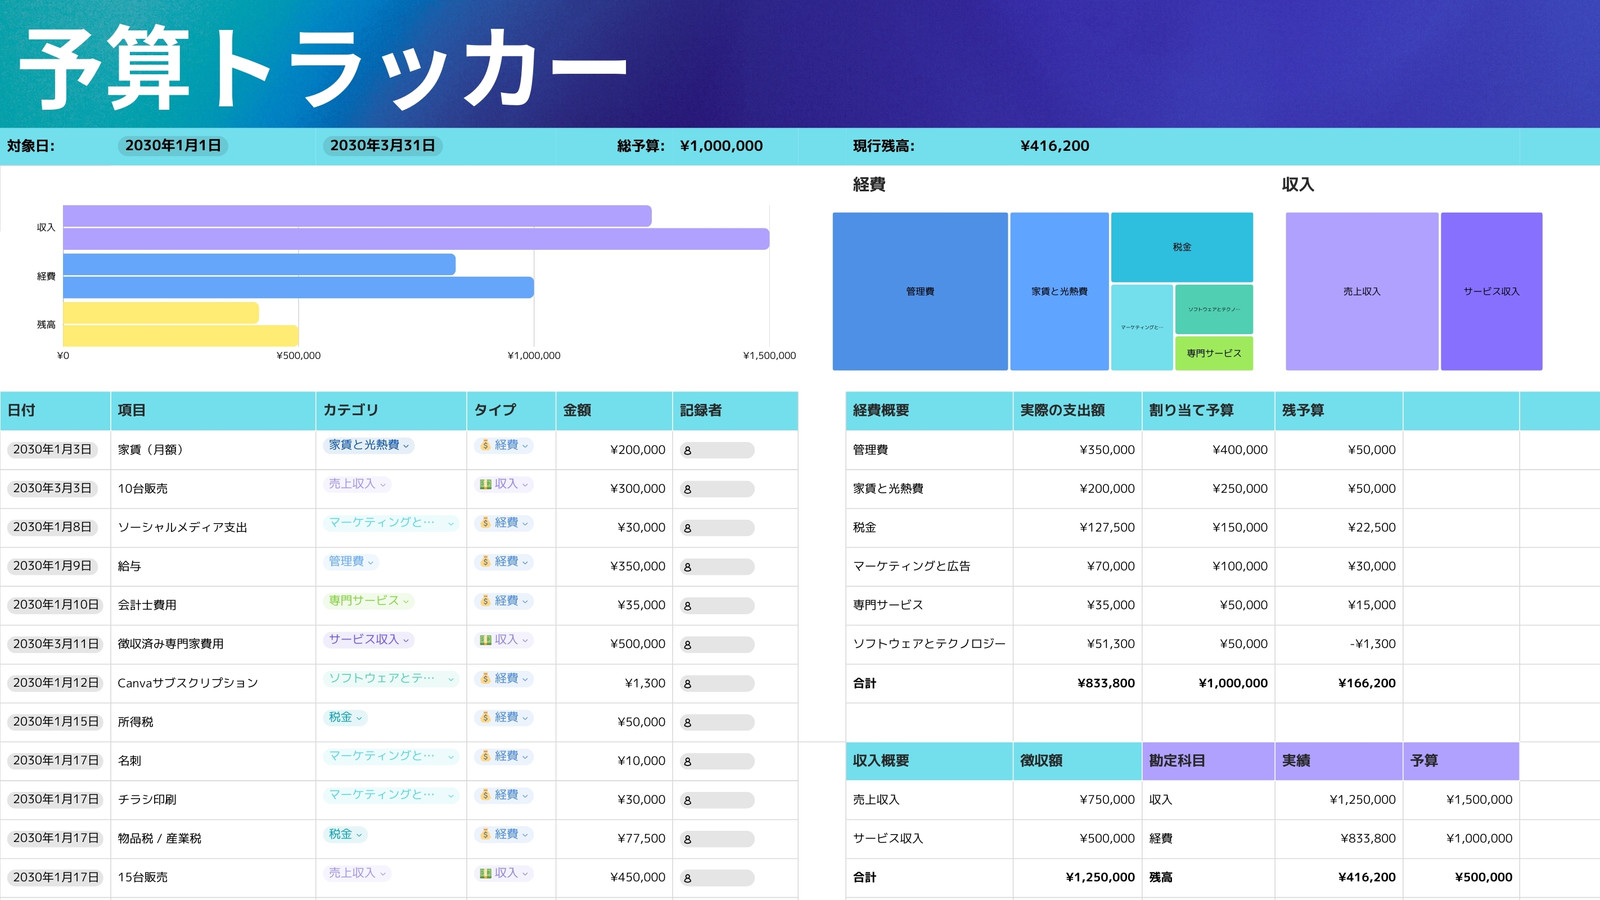
Task: Select the 2030年3月11日 date chip
Action: [x=56, y=644]
